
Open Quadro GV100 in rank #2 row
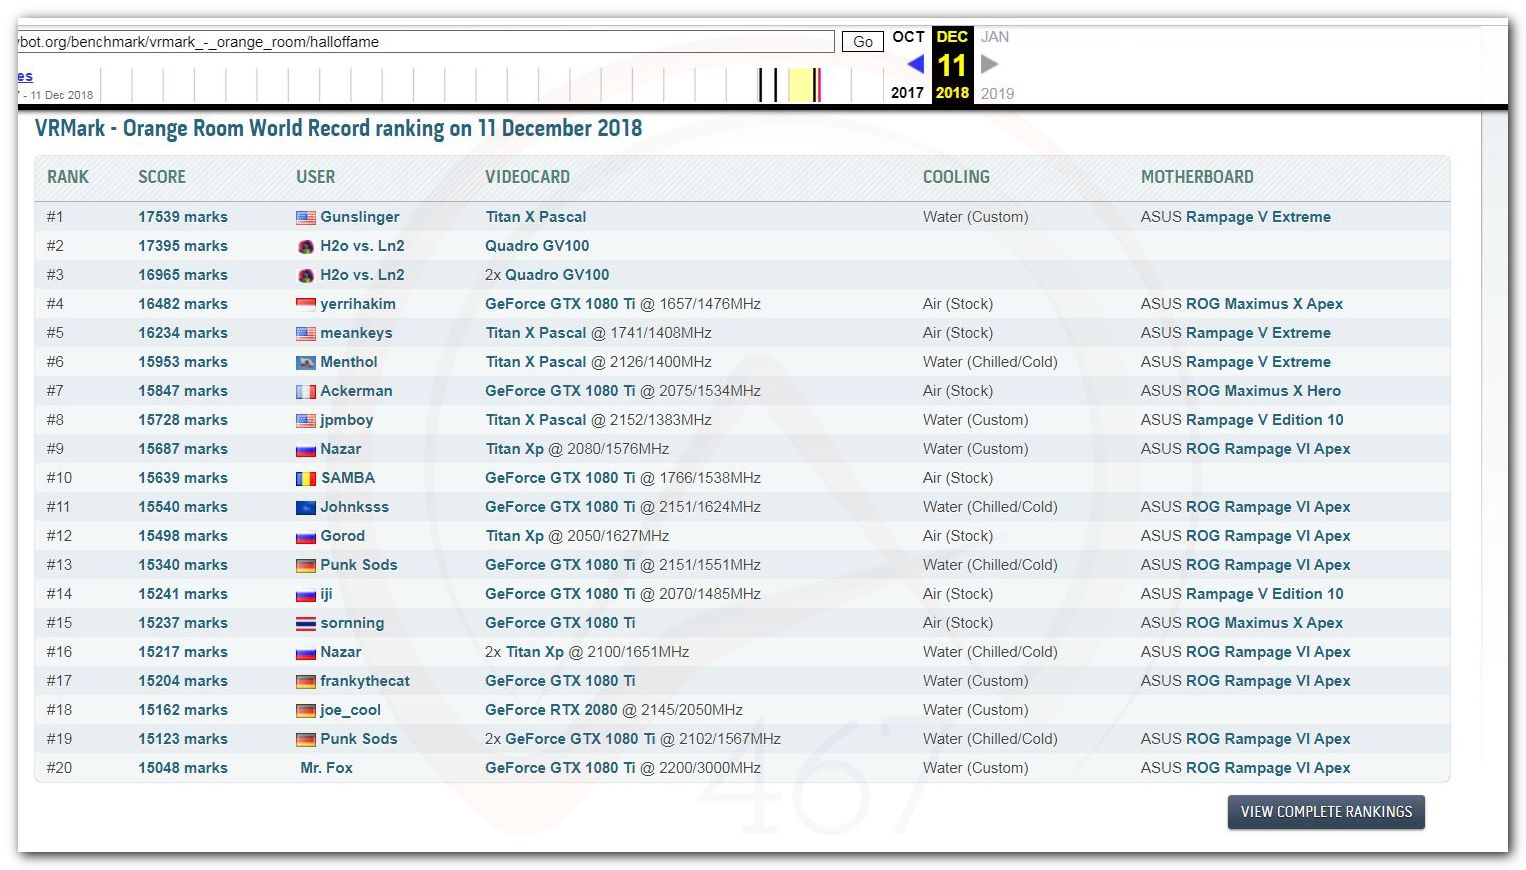537,246
